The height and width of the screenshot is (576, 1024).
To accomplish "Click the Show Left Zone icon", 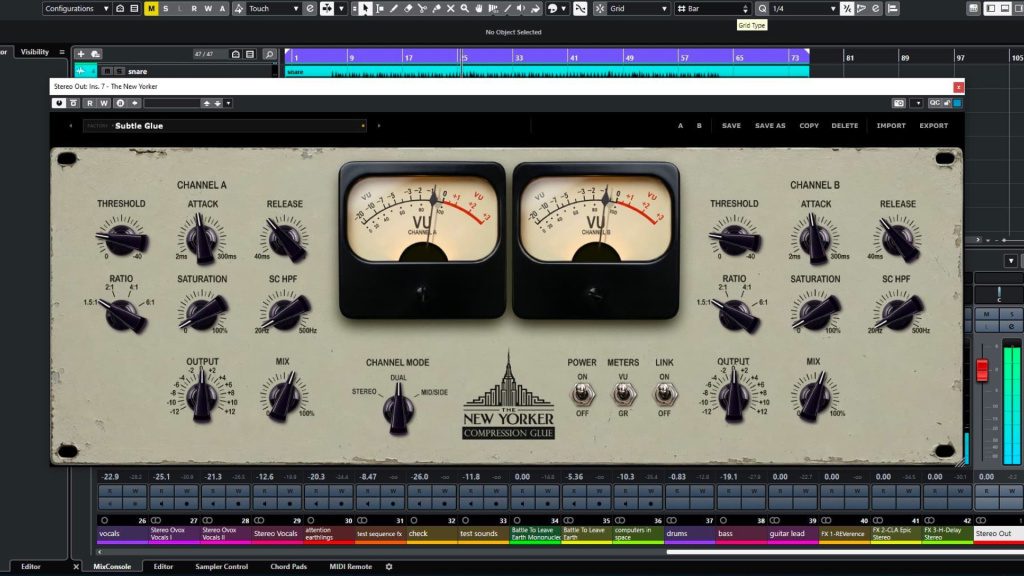I will [x=991, y=8].
